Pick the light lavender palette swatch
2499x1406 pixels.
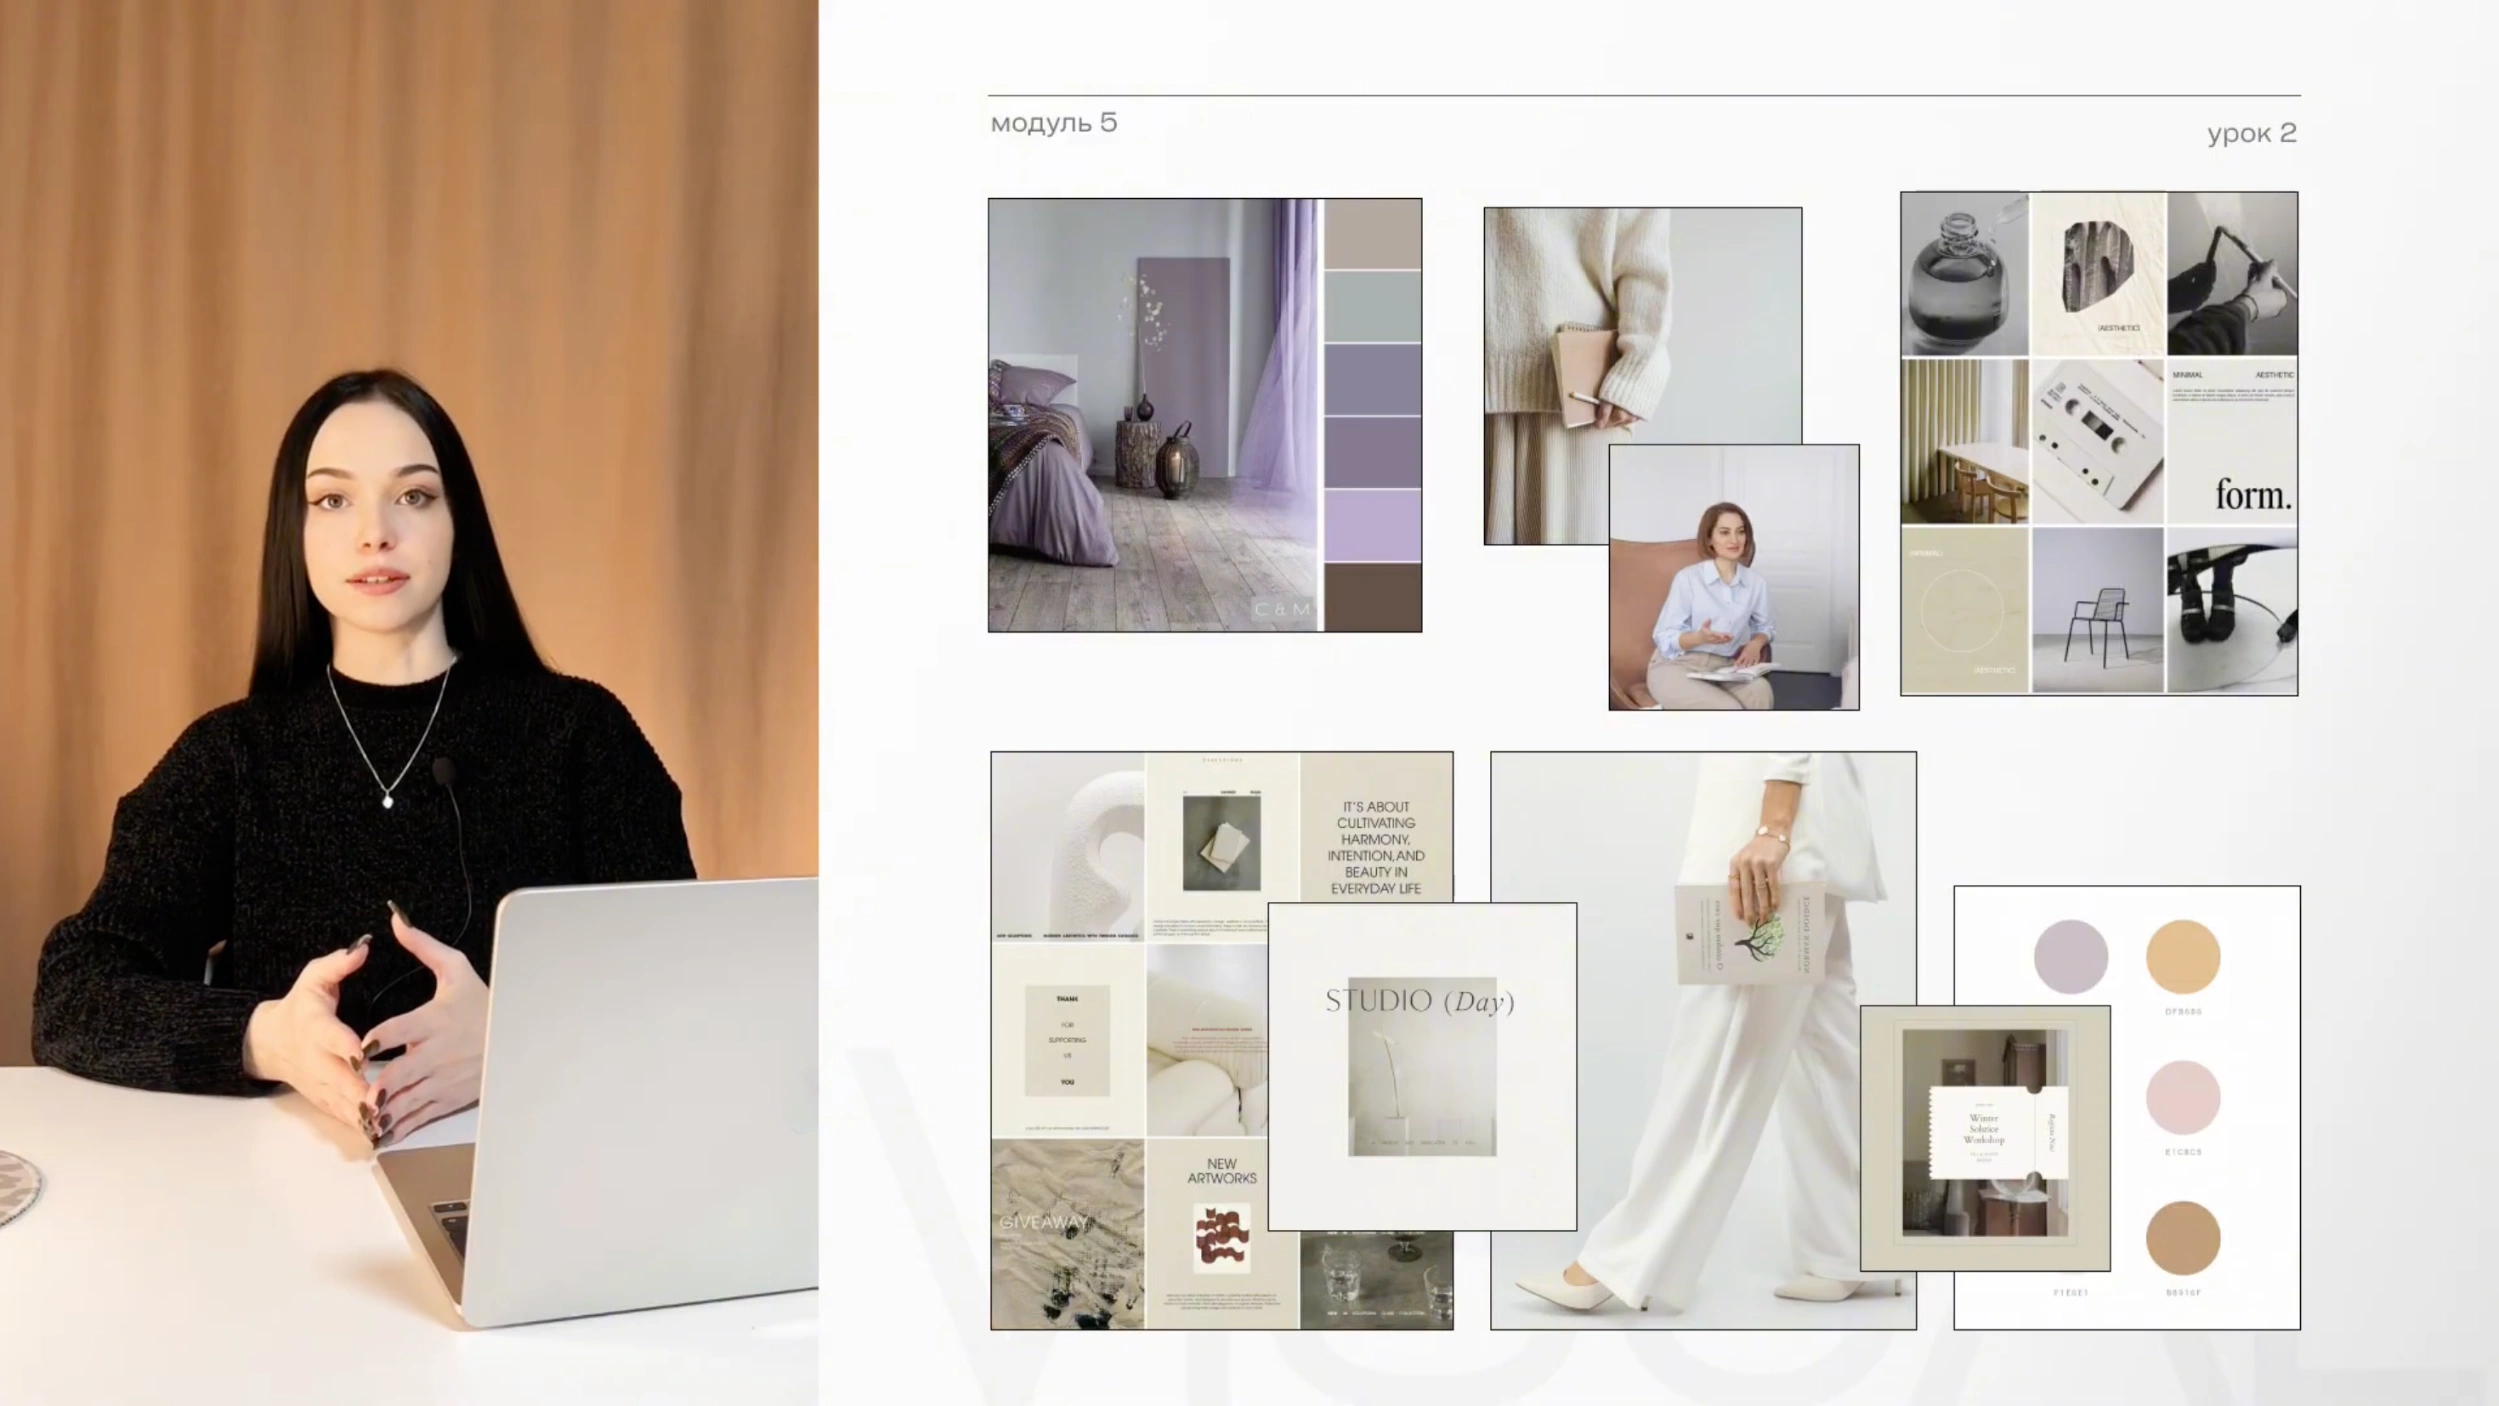[x=1373, y=525]
